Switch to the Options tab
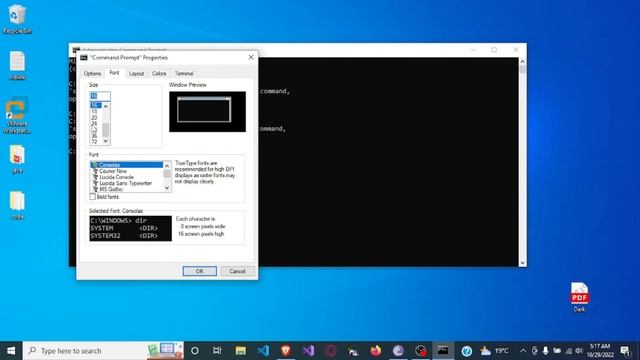Image resolution: width=640 pixels, height=360 pixels. (92, 73)
